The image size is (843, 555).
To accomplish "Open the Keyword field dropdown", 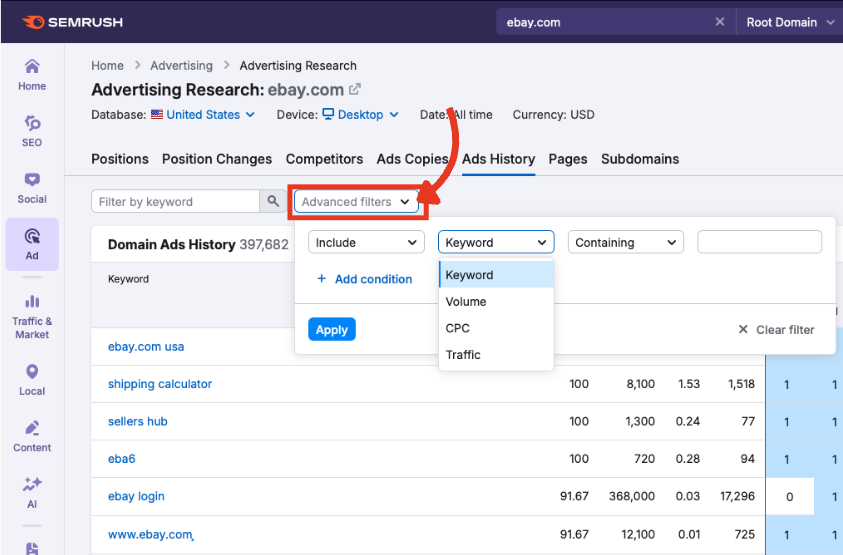I will [x=496, y=243].
